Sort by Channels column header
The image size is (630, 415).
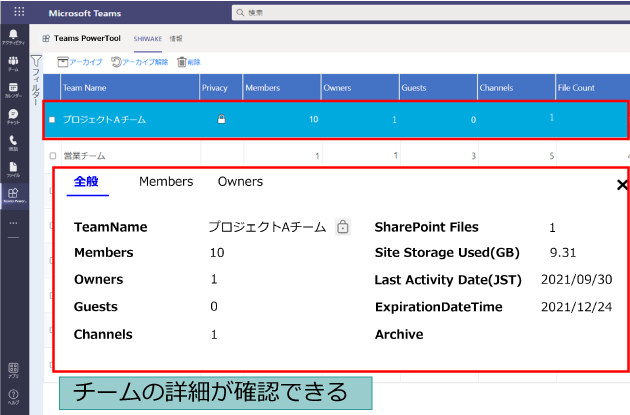point(517,87)
